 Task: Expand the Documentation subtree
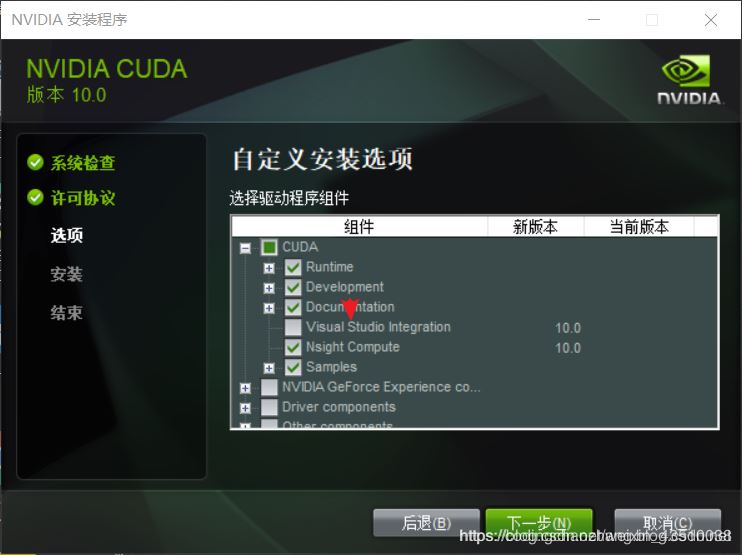click(269, 308)
